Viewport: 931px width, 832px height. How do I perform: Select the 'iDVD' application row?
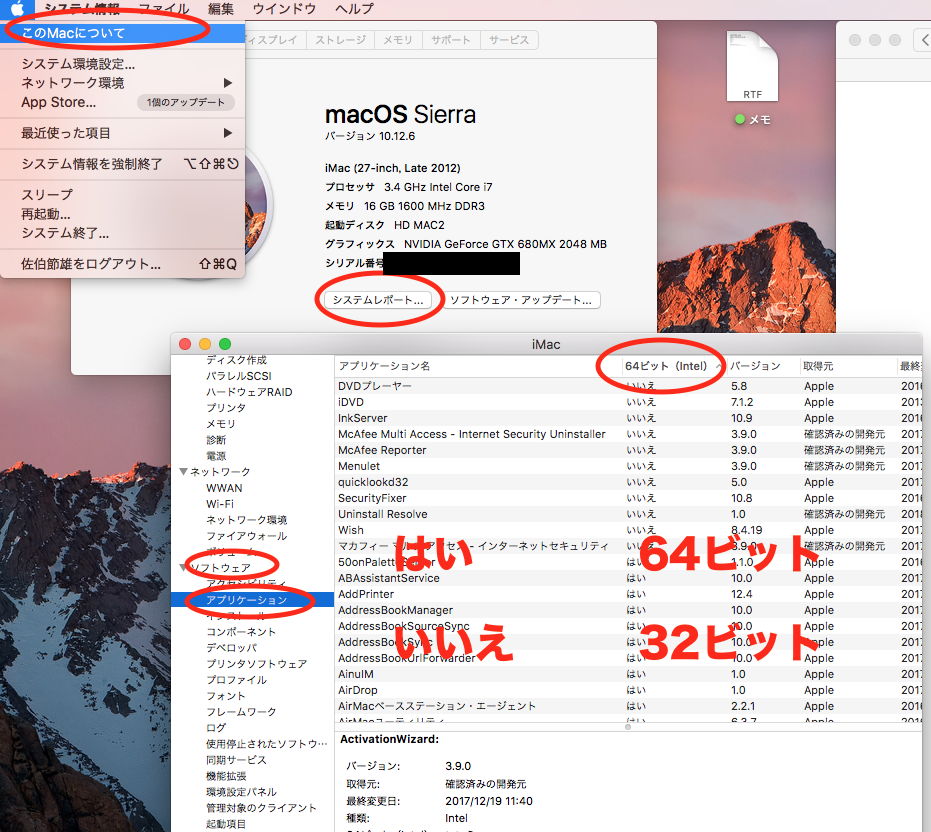pyautogui.click(x=628, y=402)
